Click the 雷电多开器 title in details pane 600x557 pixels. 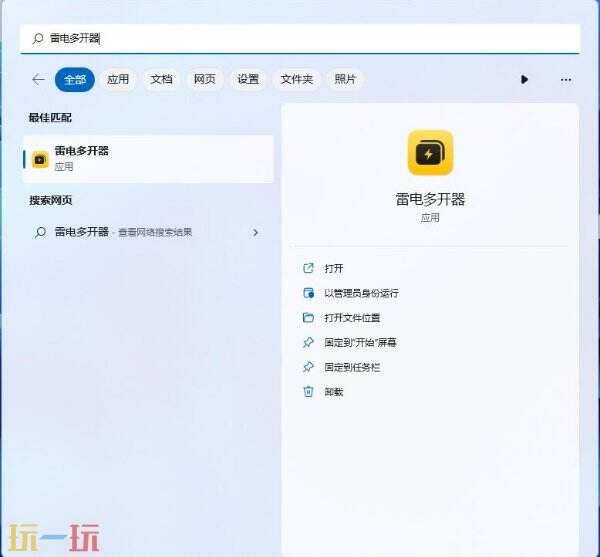430,199
